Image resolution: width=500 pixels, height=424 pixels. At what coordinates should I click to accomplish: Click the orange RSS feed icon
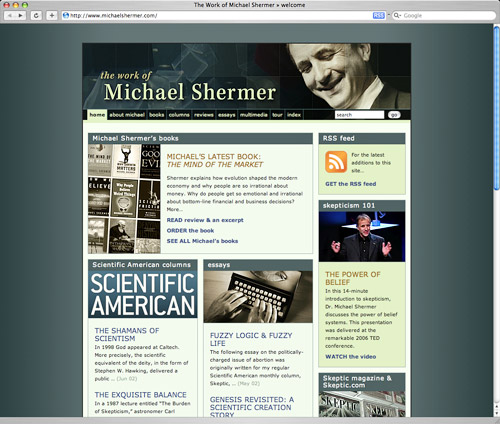[336, 162]
